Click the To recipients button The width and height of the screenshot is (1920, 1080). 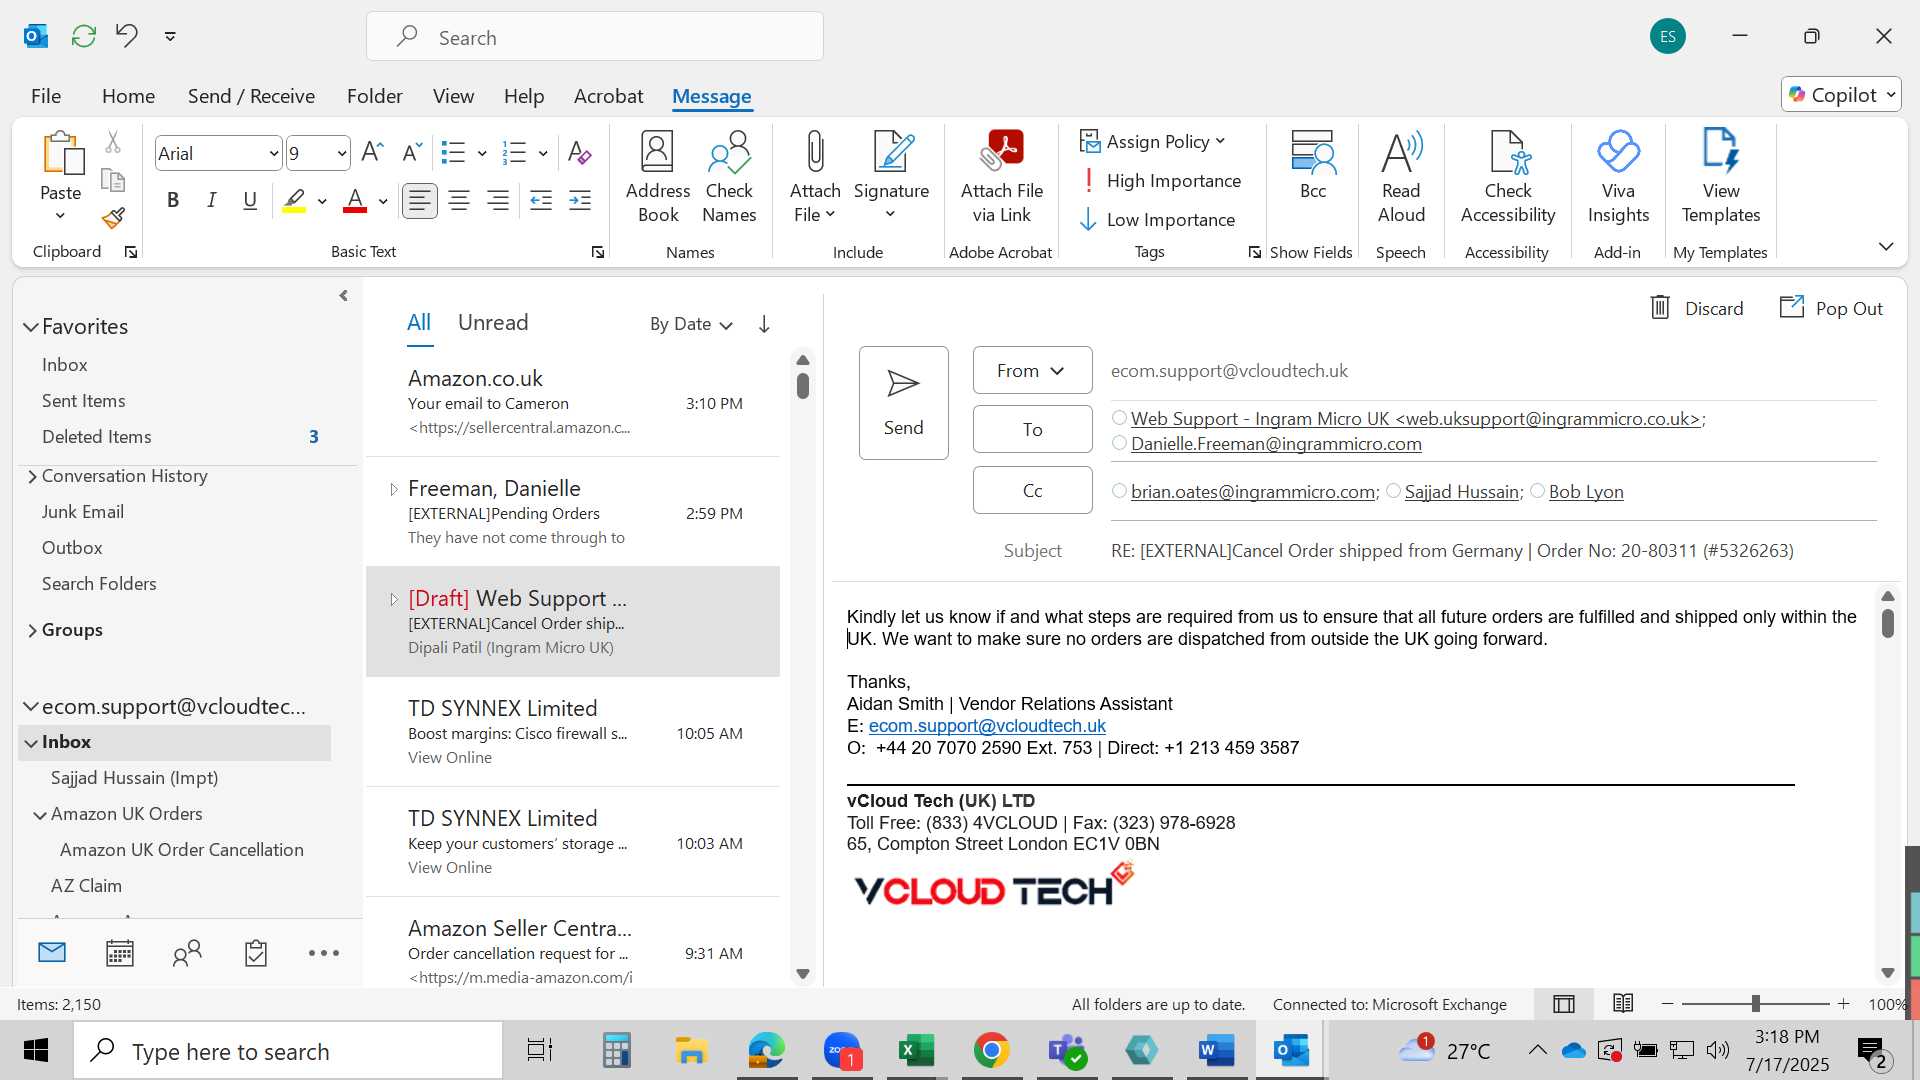[1032, 429]
